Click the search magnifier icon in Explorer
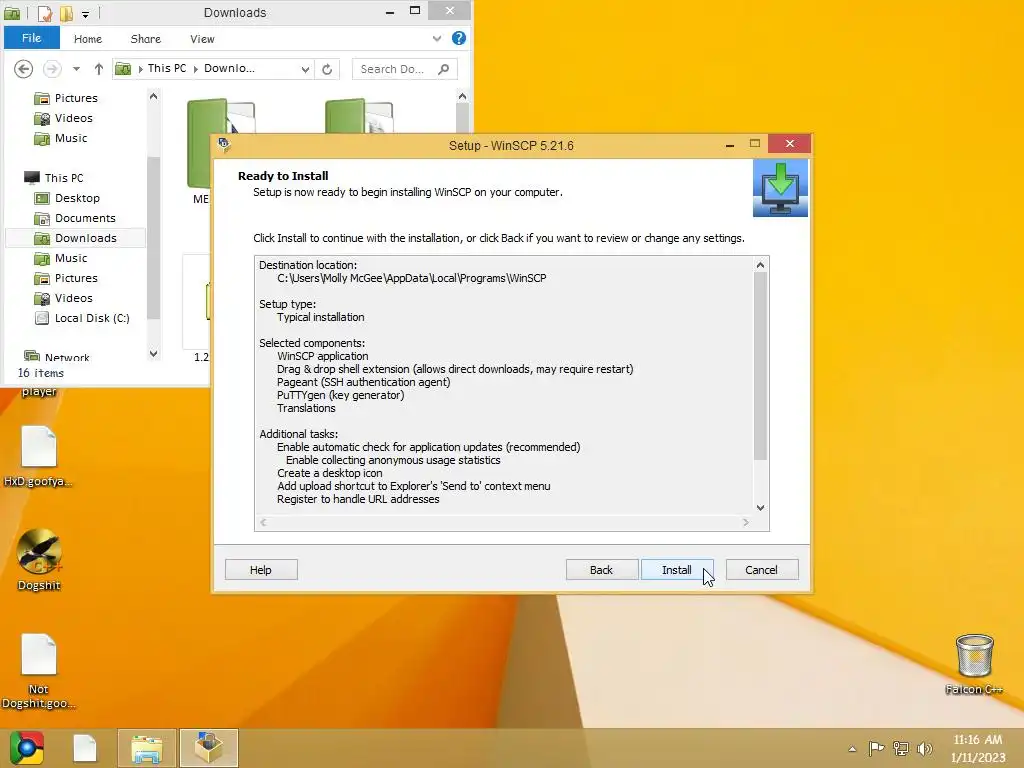The image size is (1024, 768). pyautogui.click(x=443, y=69)
